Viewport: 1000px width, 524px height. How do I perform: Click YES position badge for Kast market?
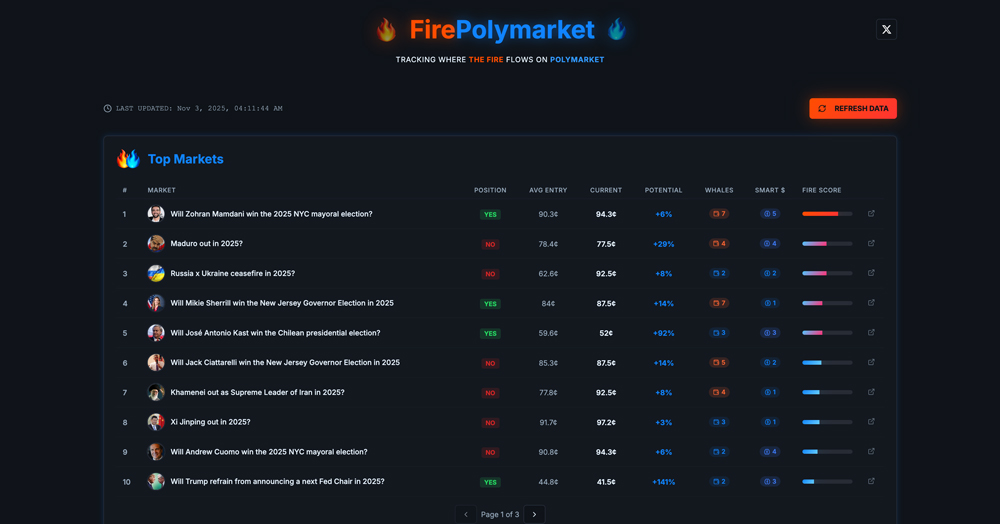[490, 333]
